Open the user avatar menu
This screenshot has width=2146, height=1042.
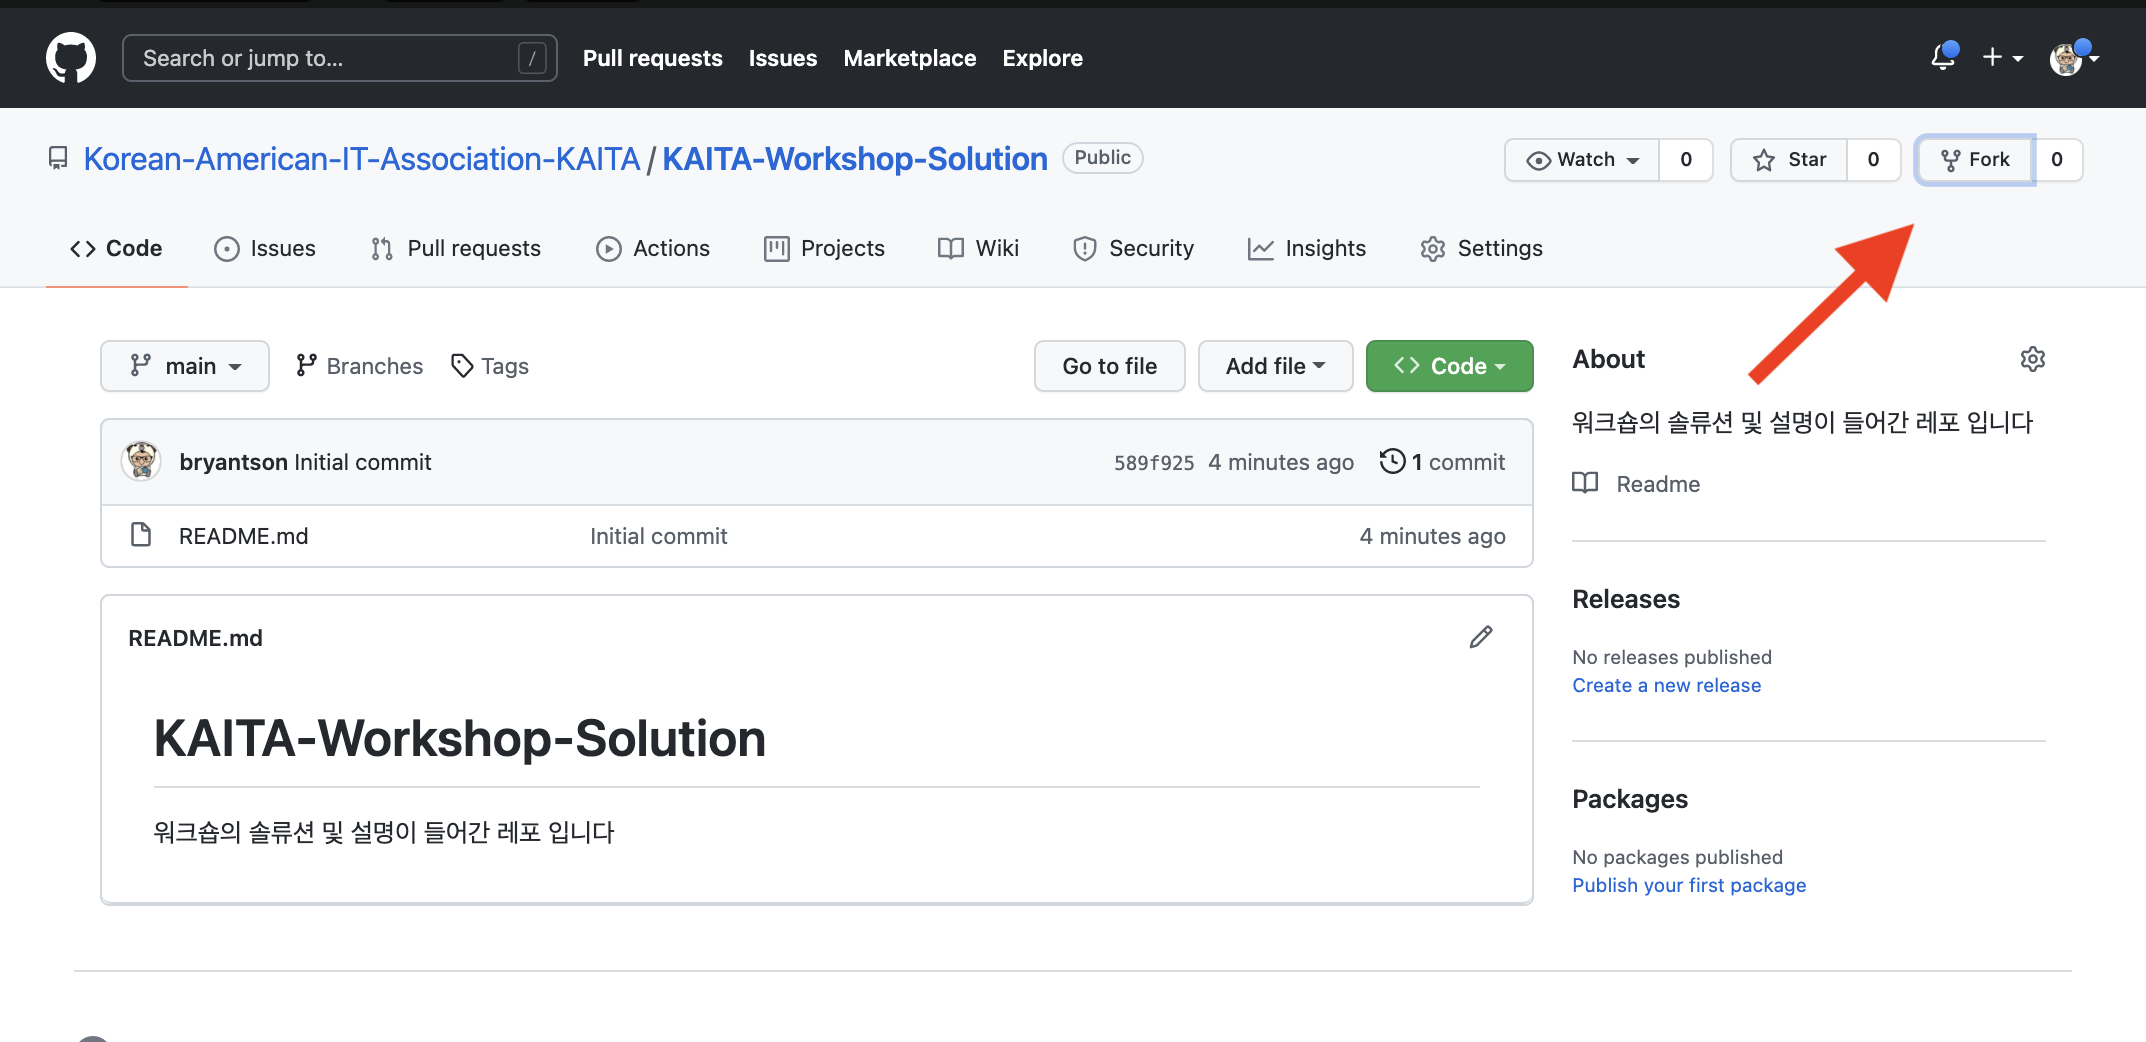coord(2074,58)
